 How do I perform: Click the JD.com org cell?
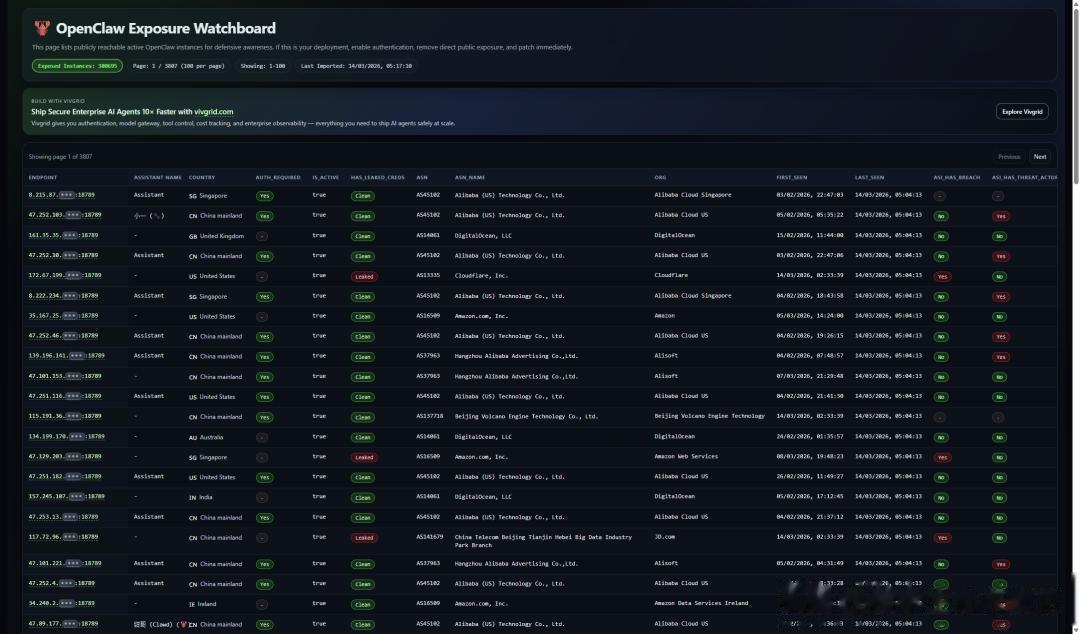point(665,537)
